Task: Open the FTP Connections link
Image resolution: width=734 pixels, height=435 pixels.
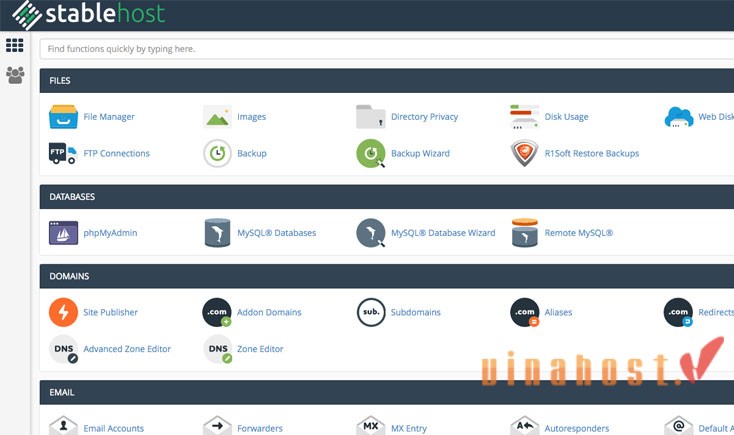Action: click(x=117, y=153)
